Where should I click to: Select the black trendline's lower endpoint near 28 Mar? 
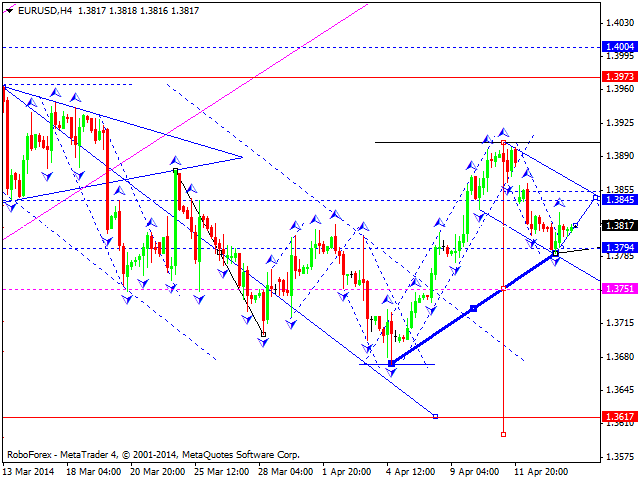coord(263,335)
